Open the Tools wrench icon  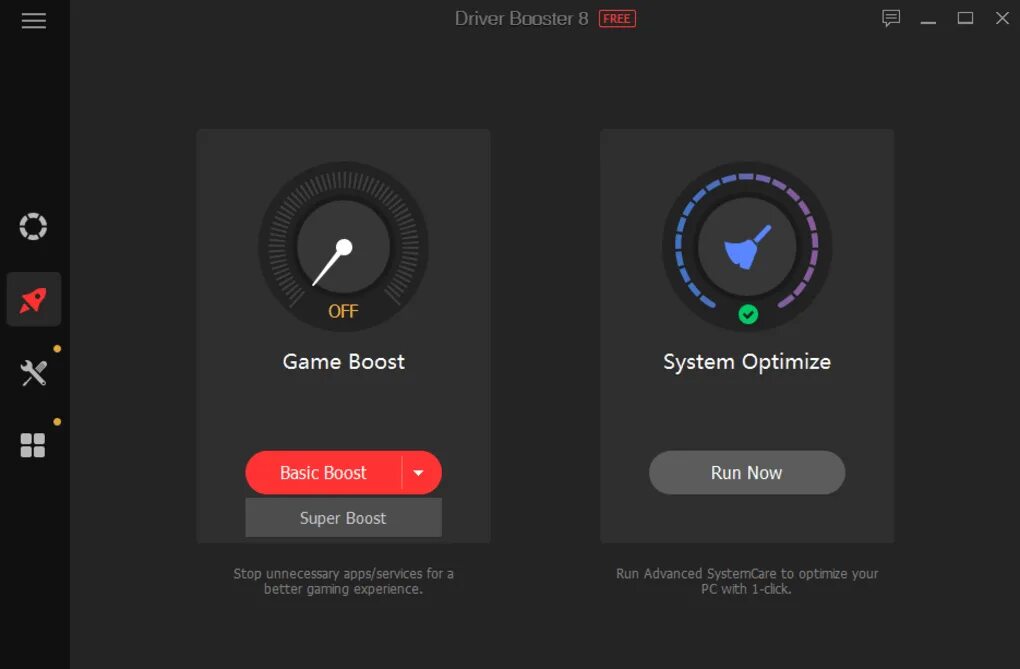(x=34, y=373)
